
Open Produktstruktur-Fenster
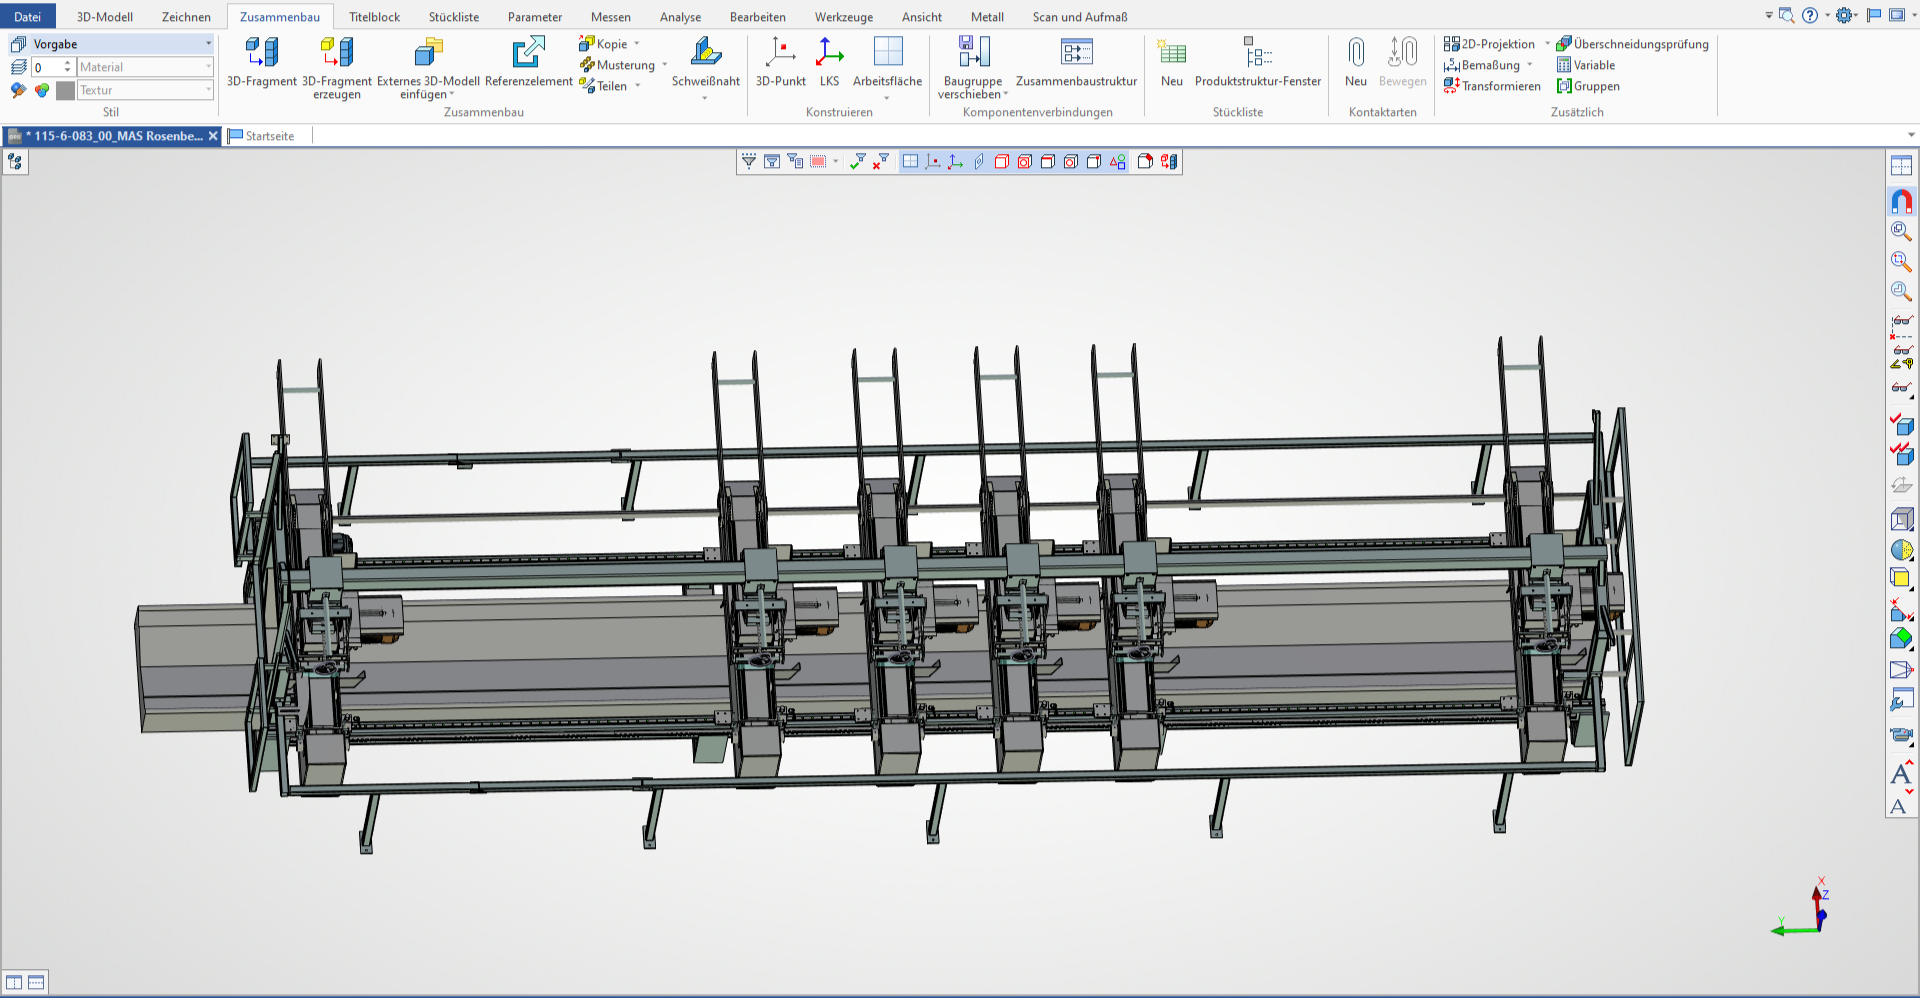pyautogui.click(x=1257, y=53)
